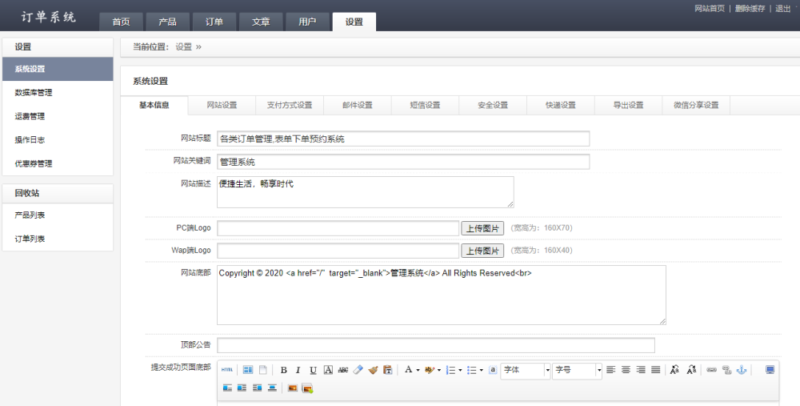Set image float left, first layout icon
This screenshot has height=406, width=800.
[227, 388]
